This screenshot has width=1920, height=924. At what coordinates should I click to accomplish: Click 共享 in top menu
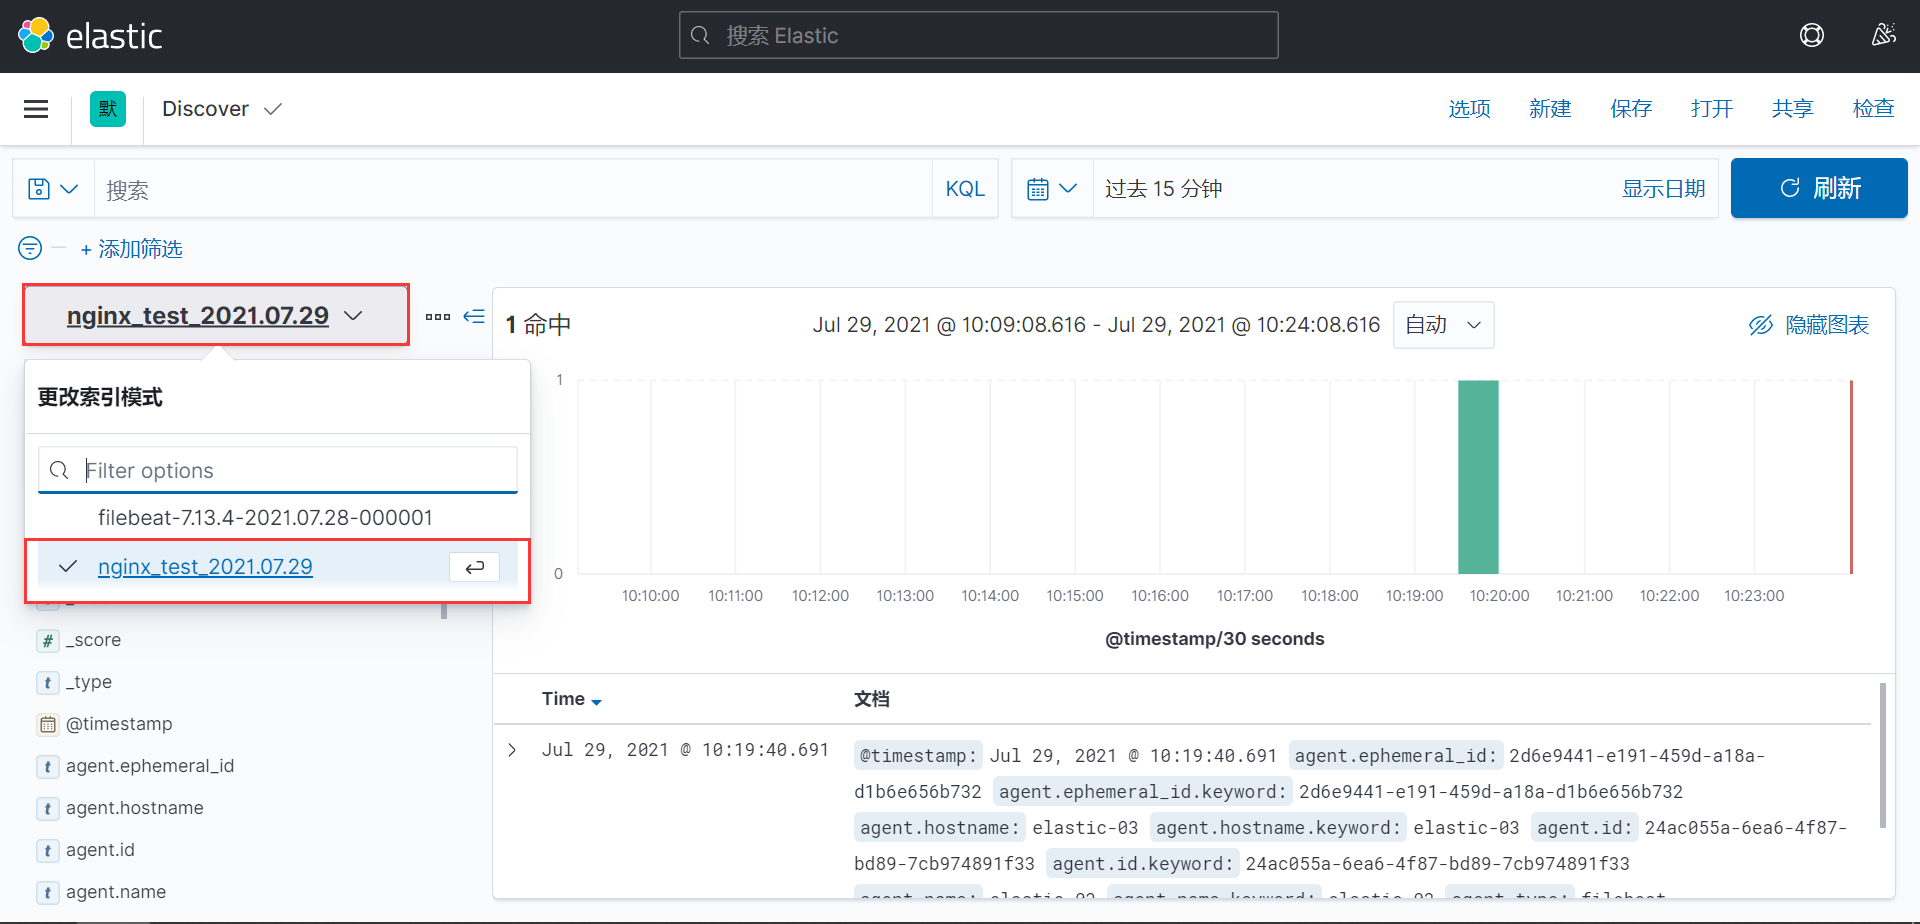coord(1793,109)
